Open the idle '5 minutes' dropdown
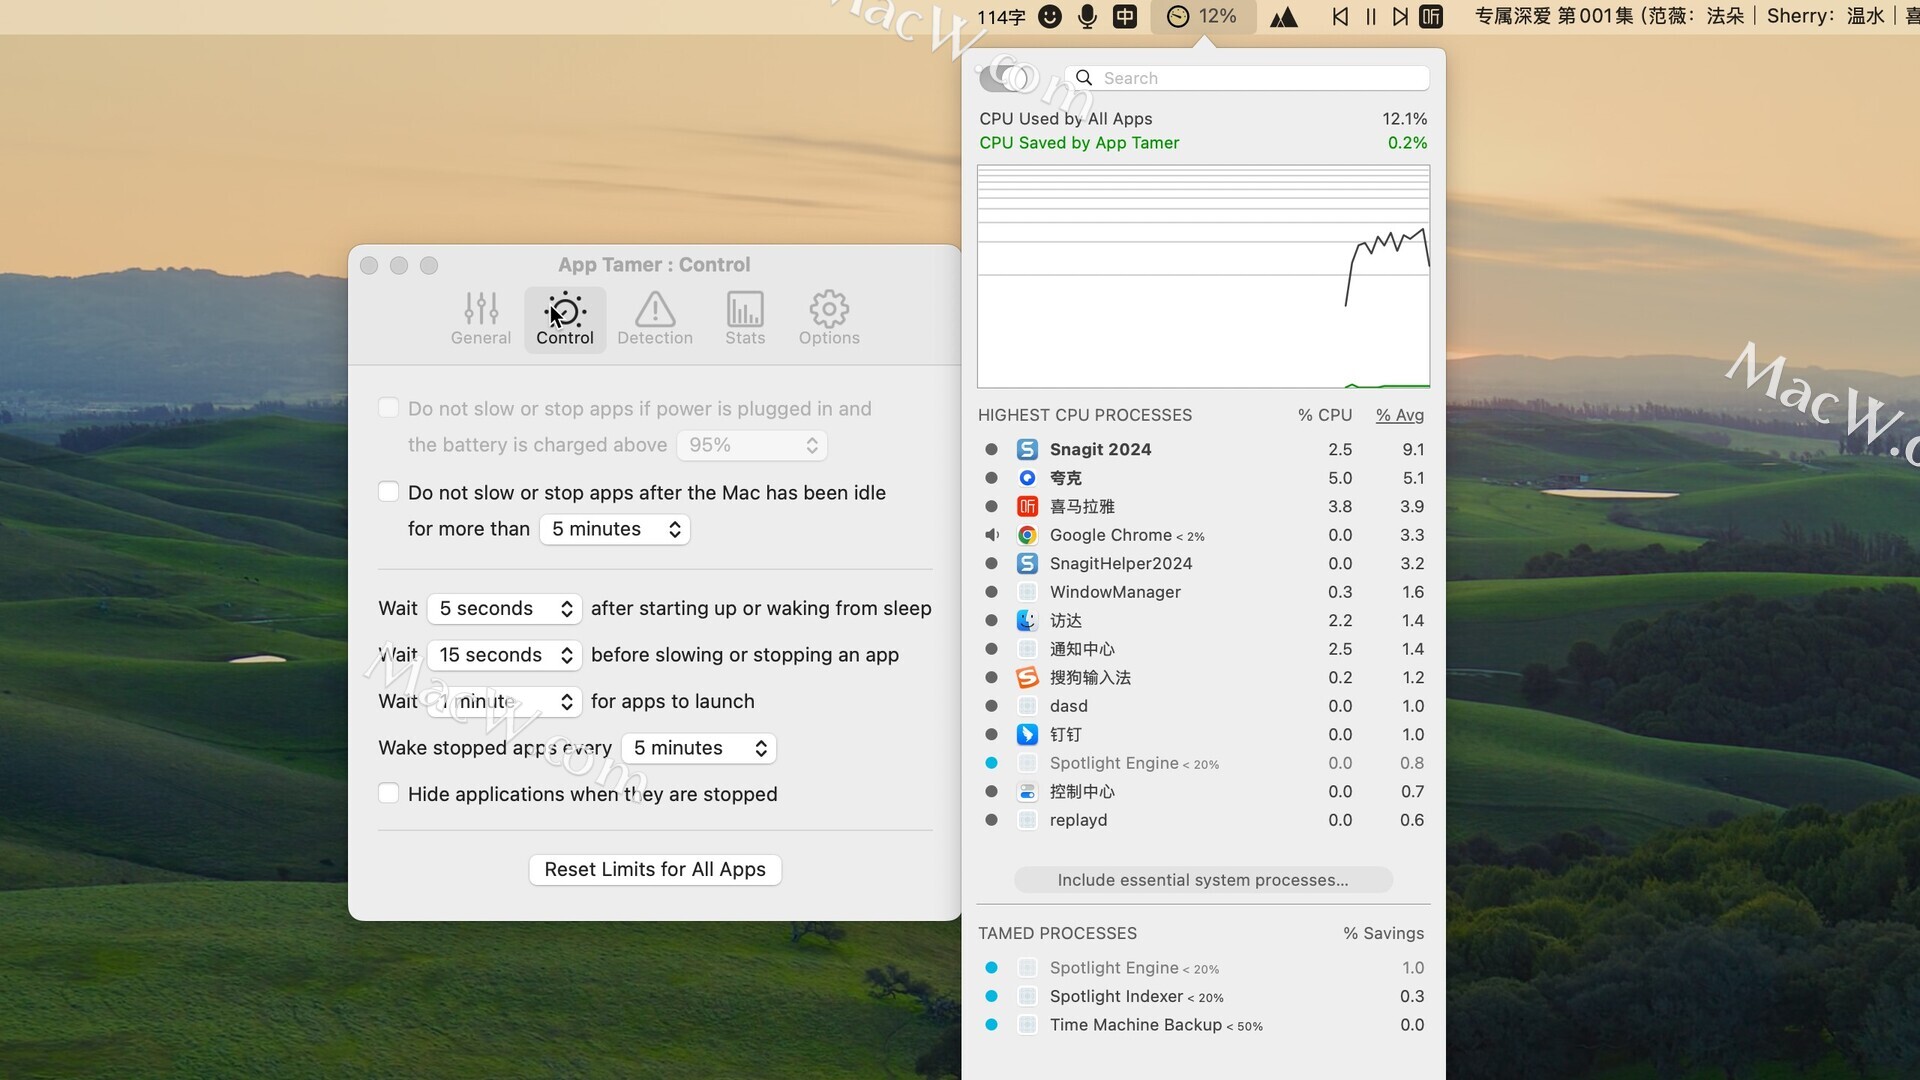This screenshot has width=1920, height=1080. (615, 529)
